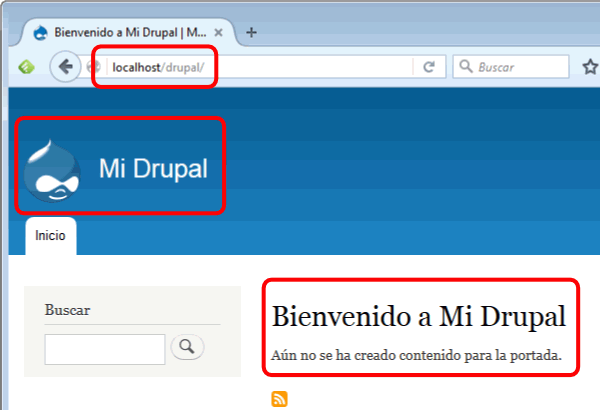Image resolution: width=600 pixels, height=410 pixels.
Task: Reload the page with the refresh icon
Action: (429, 67)
